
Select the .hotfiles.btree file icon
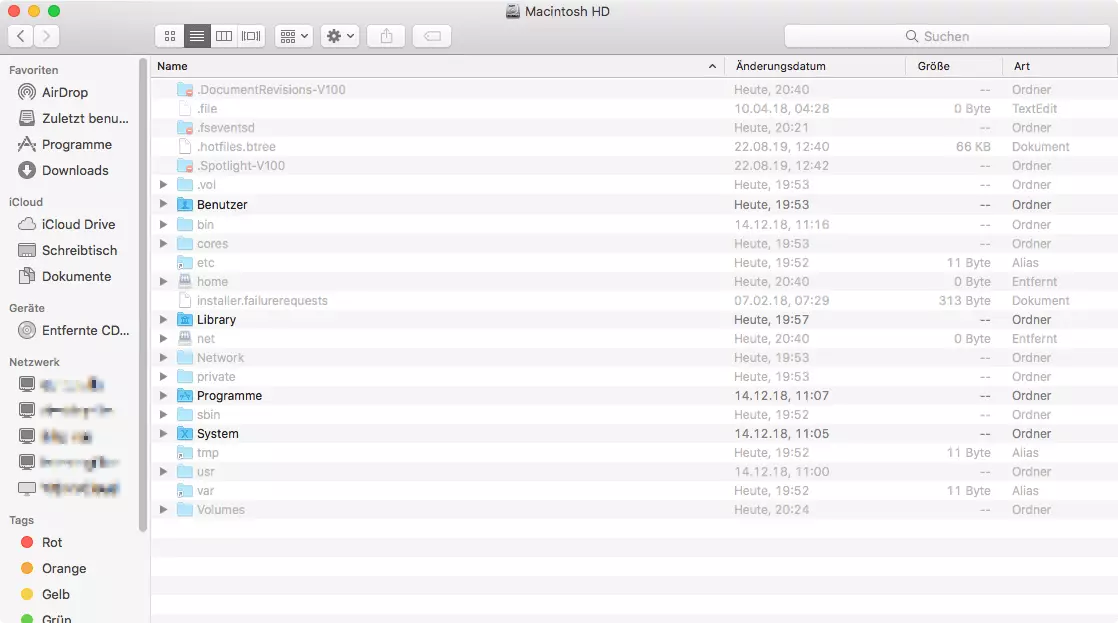(185, 146)
